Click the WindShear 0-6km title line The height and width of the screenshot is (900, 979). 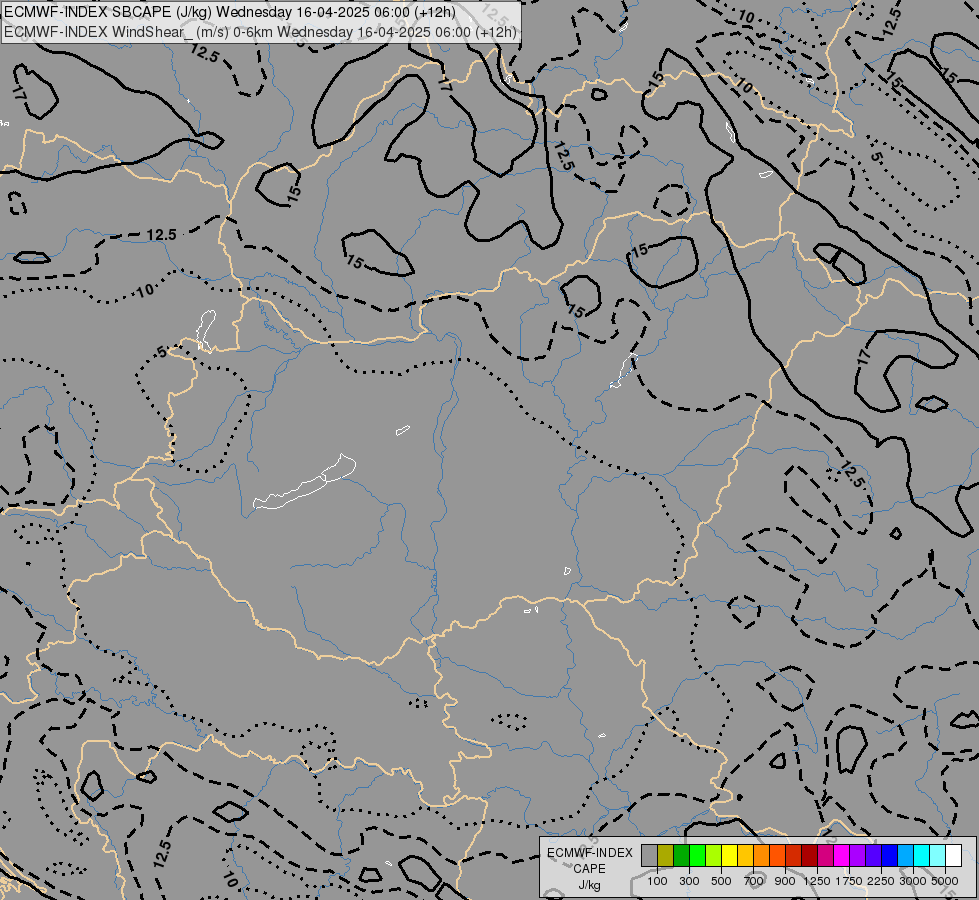(260, 32)
